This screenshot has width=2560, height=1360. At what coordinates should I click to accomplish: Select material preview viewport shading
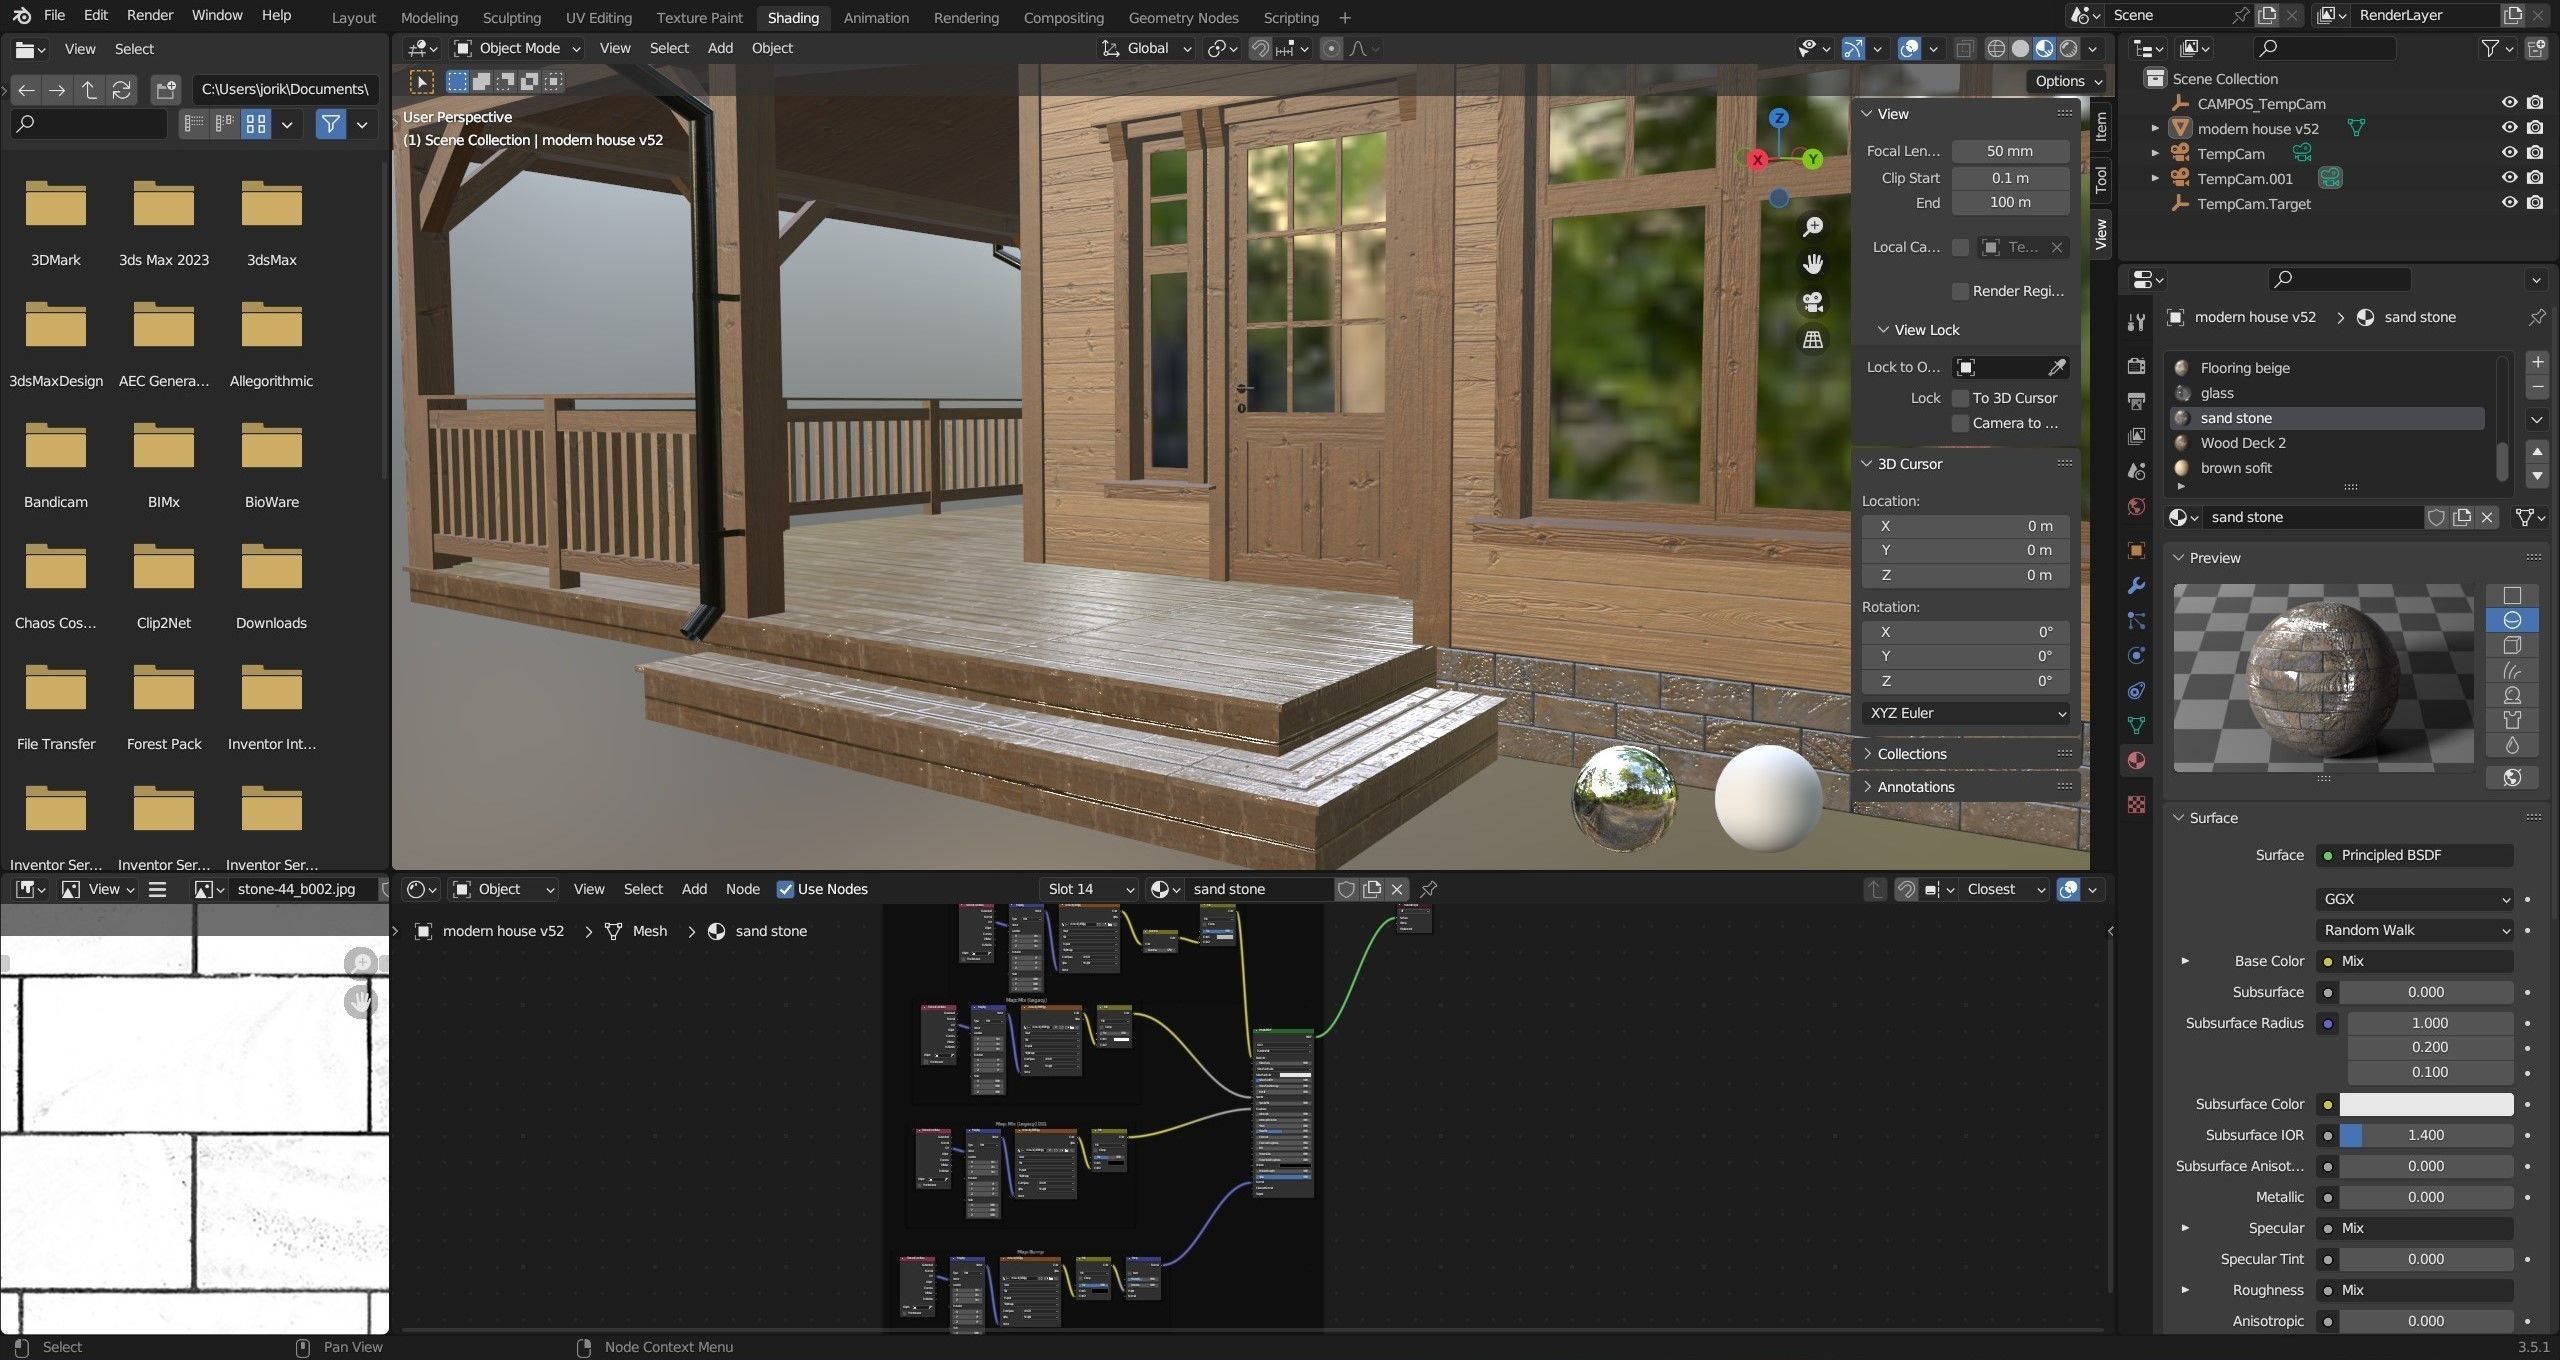click(x=2044, y=48)
